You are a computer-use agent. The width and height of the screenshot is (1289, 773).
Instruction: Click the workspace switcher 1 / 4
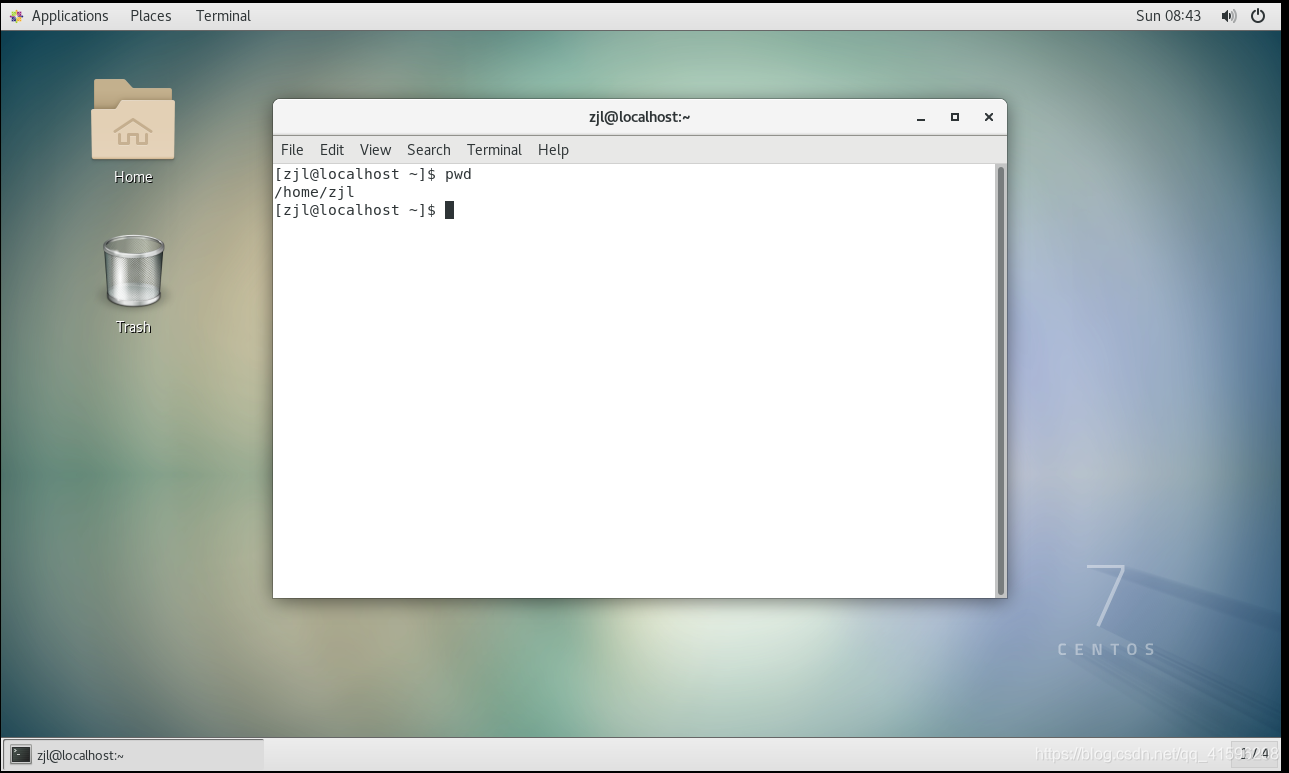pyautogui.click(x=1255, y=754)
